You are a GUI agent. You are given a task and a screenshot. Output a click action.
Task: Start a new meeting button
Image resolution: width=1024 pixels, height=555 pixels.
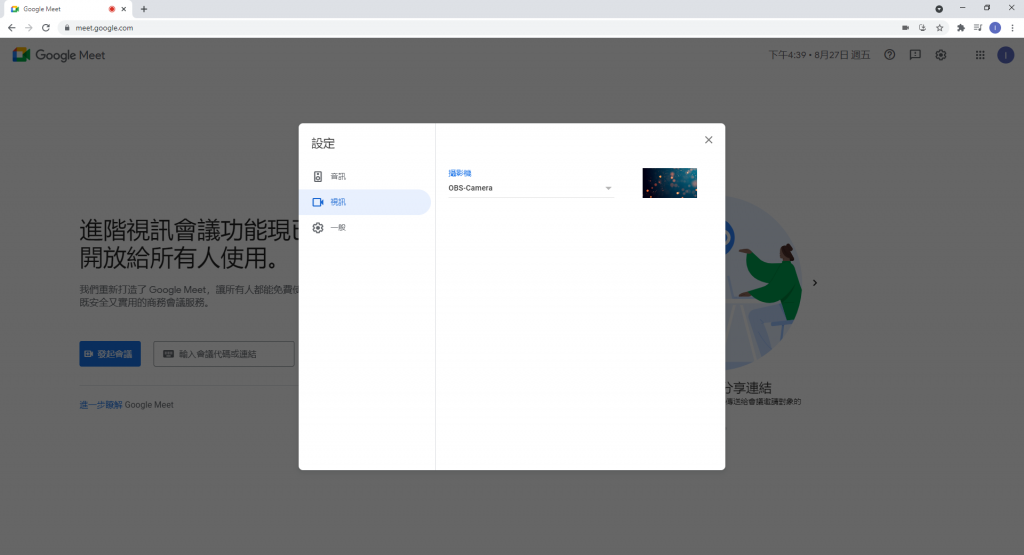pos(110,353)
